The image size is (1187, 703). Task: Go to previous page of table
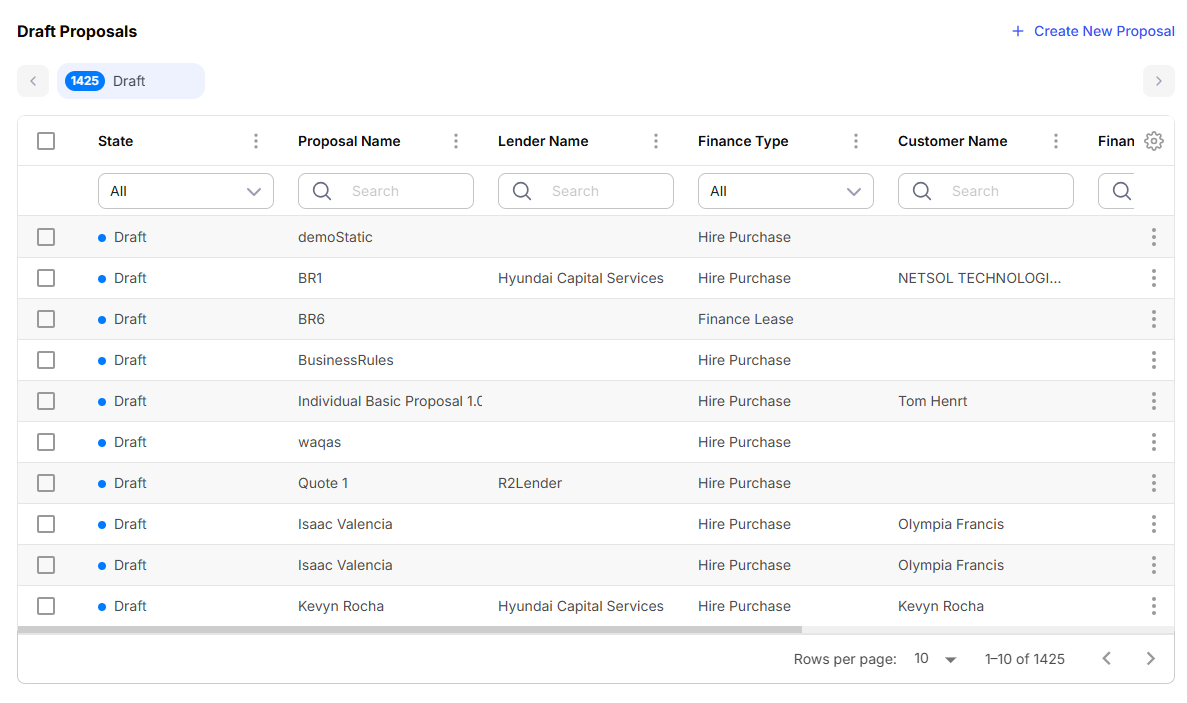[1107, 658]
